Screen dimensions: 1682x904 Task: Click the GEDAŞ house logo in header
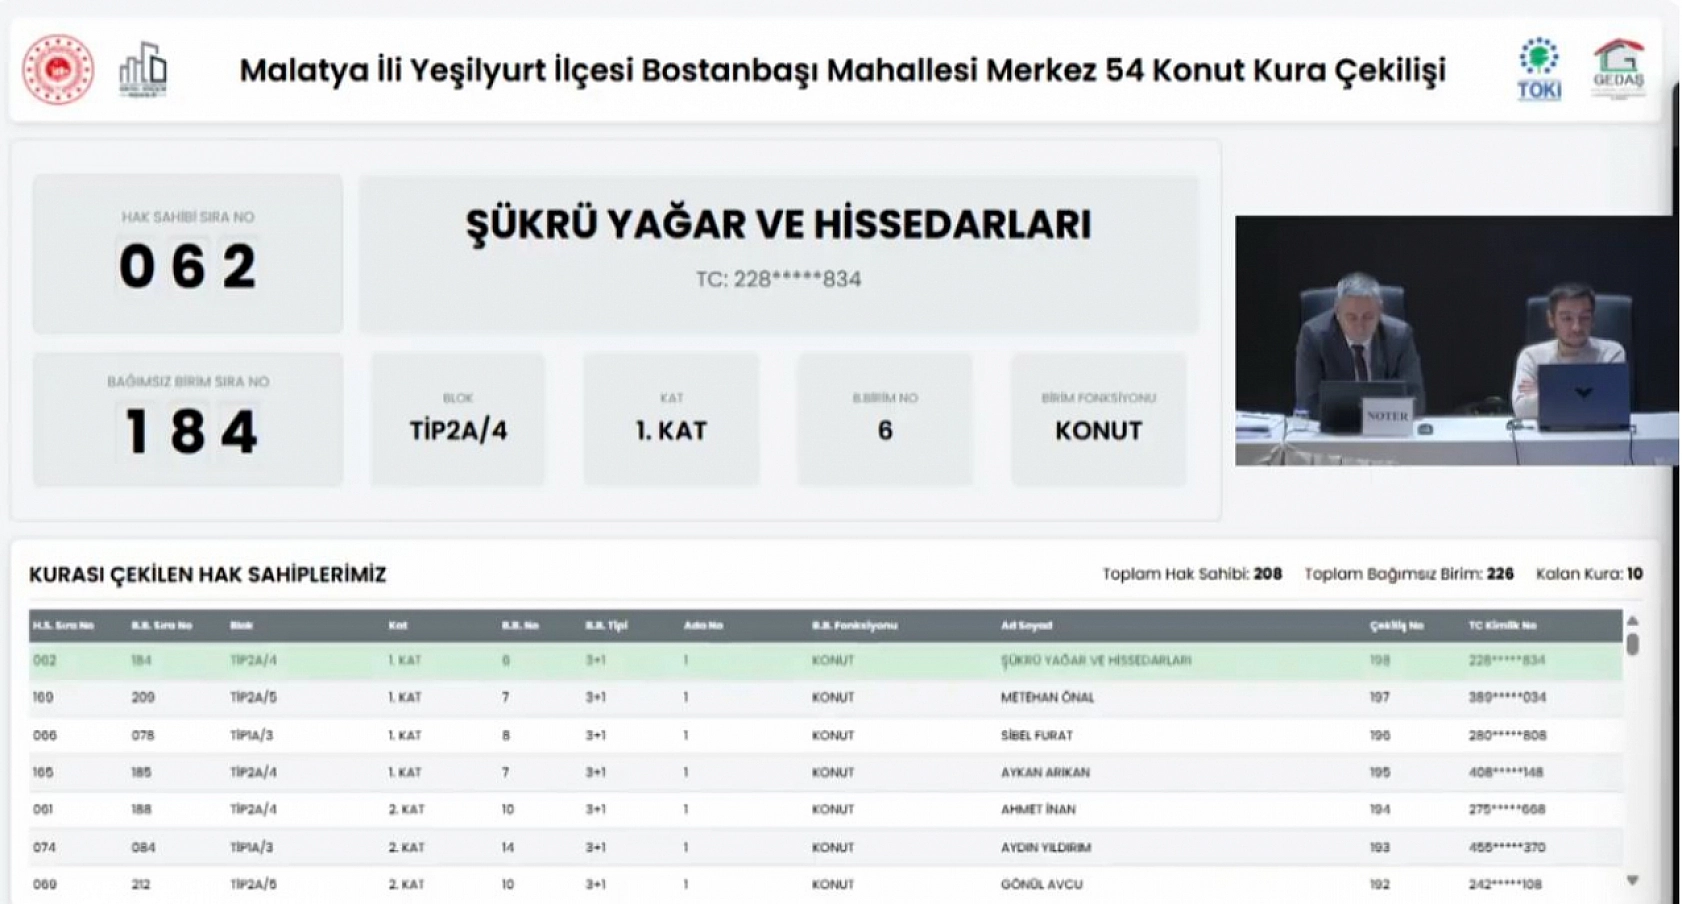pyautogui.click(x=1620, y=68)
